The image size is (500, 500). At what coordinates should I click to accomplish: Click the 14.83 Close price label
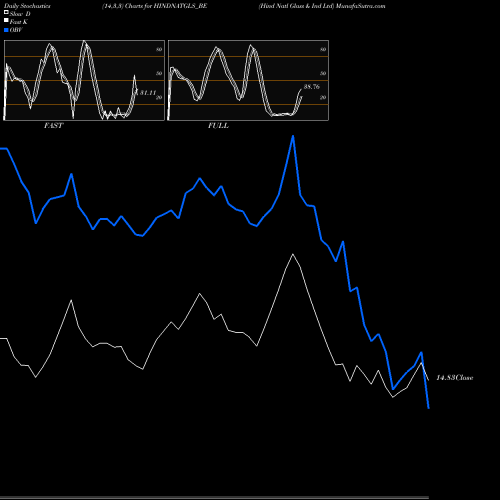click(455, 378)
